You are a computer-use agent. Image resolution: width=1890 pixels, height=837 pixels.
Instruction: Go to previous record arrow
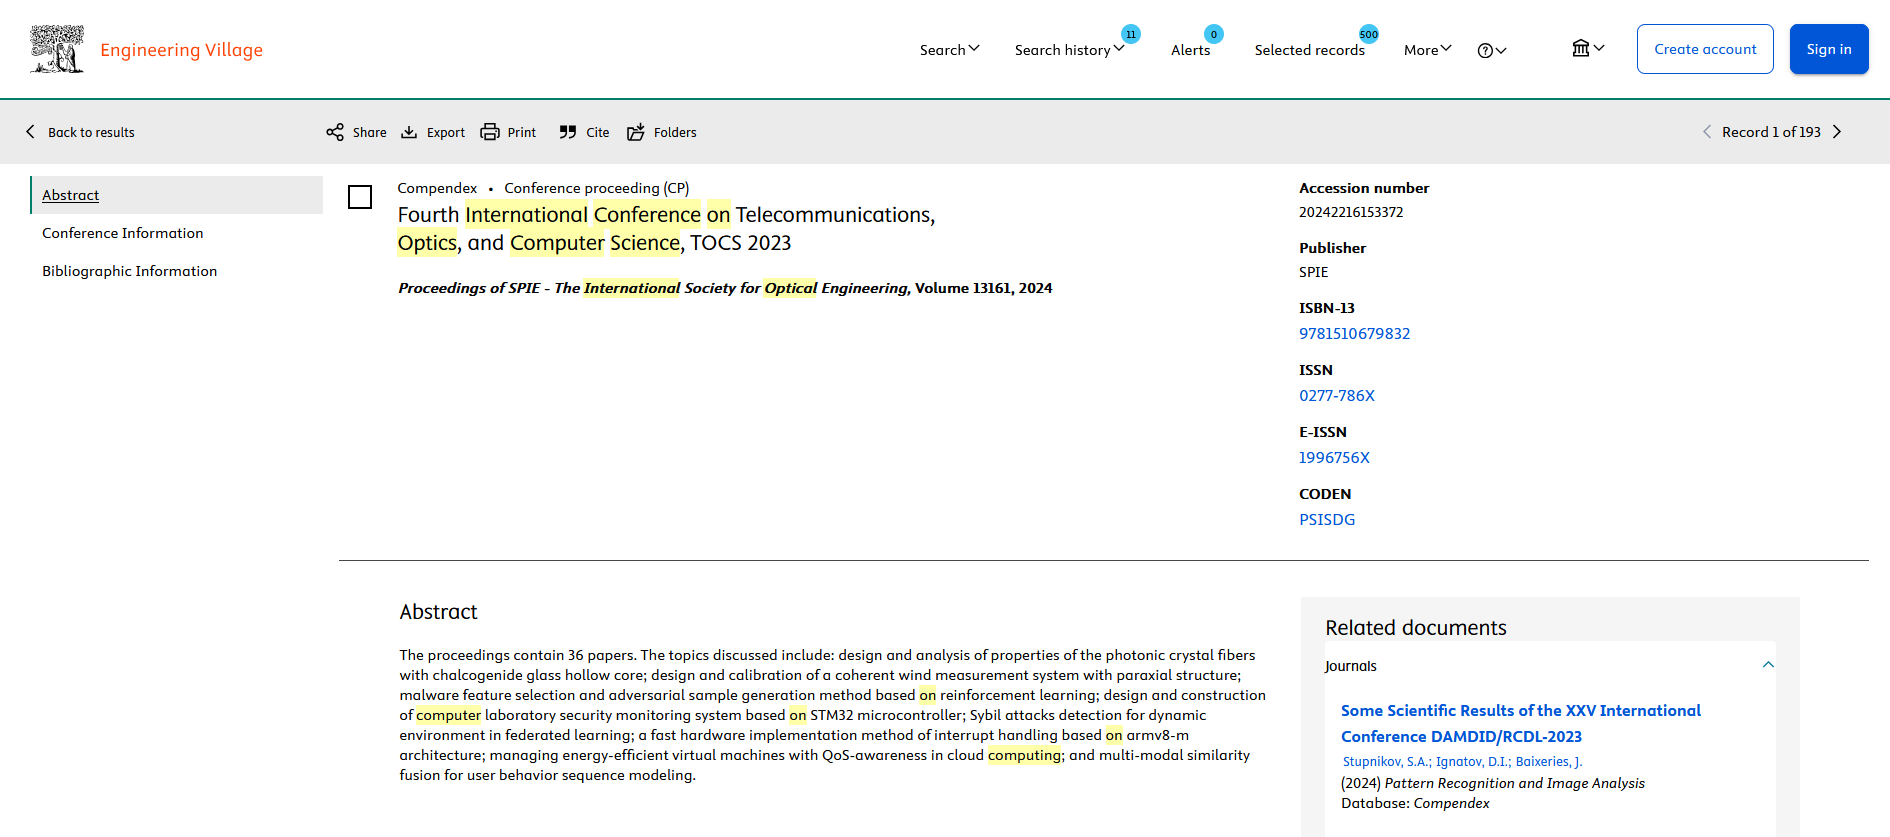(1707, 132)
